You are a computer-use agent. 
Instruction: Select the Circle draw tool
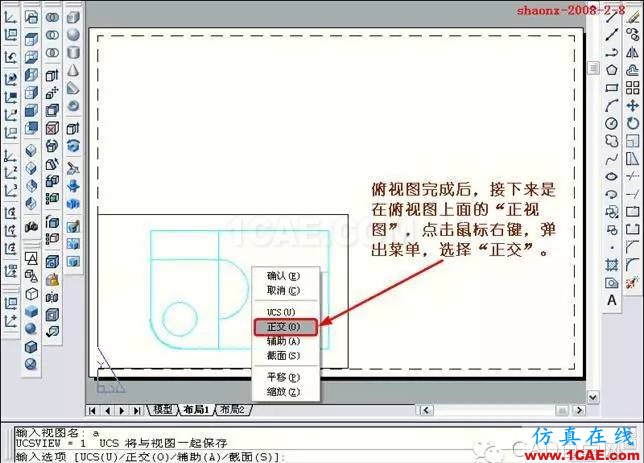point(612,123)
